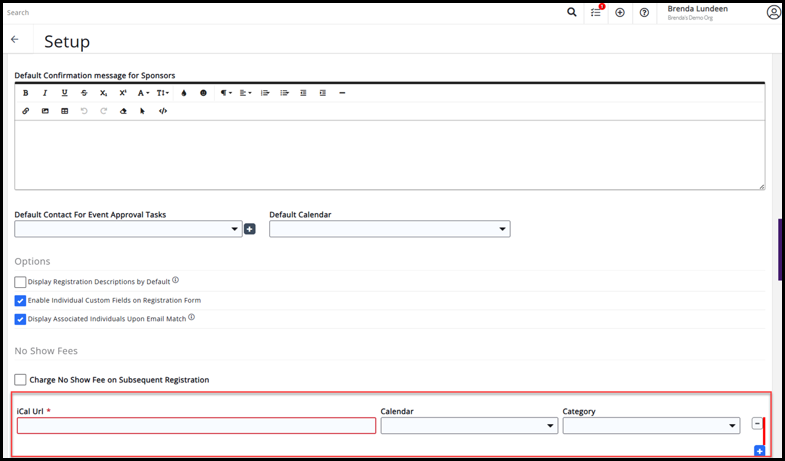Click the Insert Link icon
This screenshot has width=785, height=461.
point(26,111)
